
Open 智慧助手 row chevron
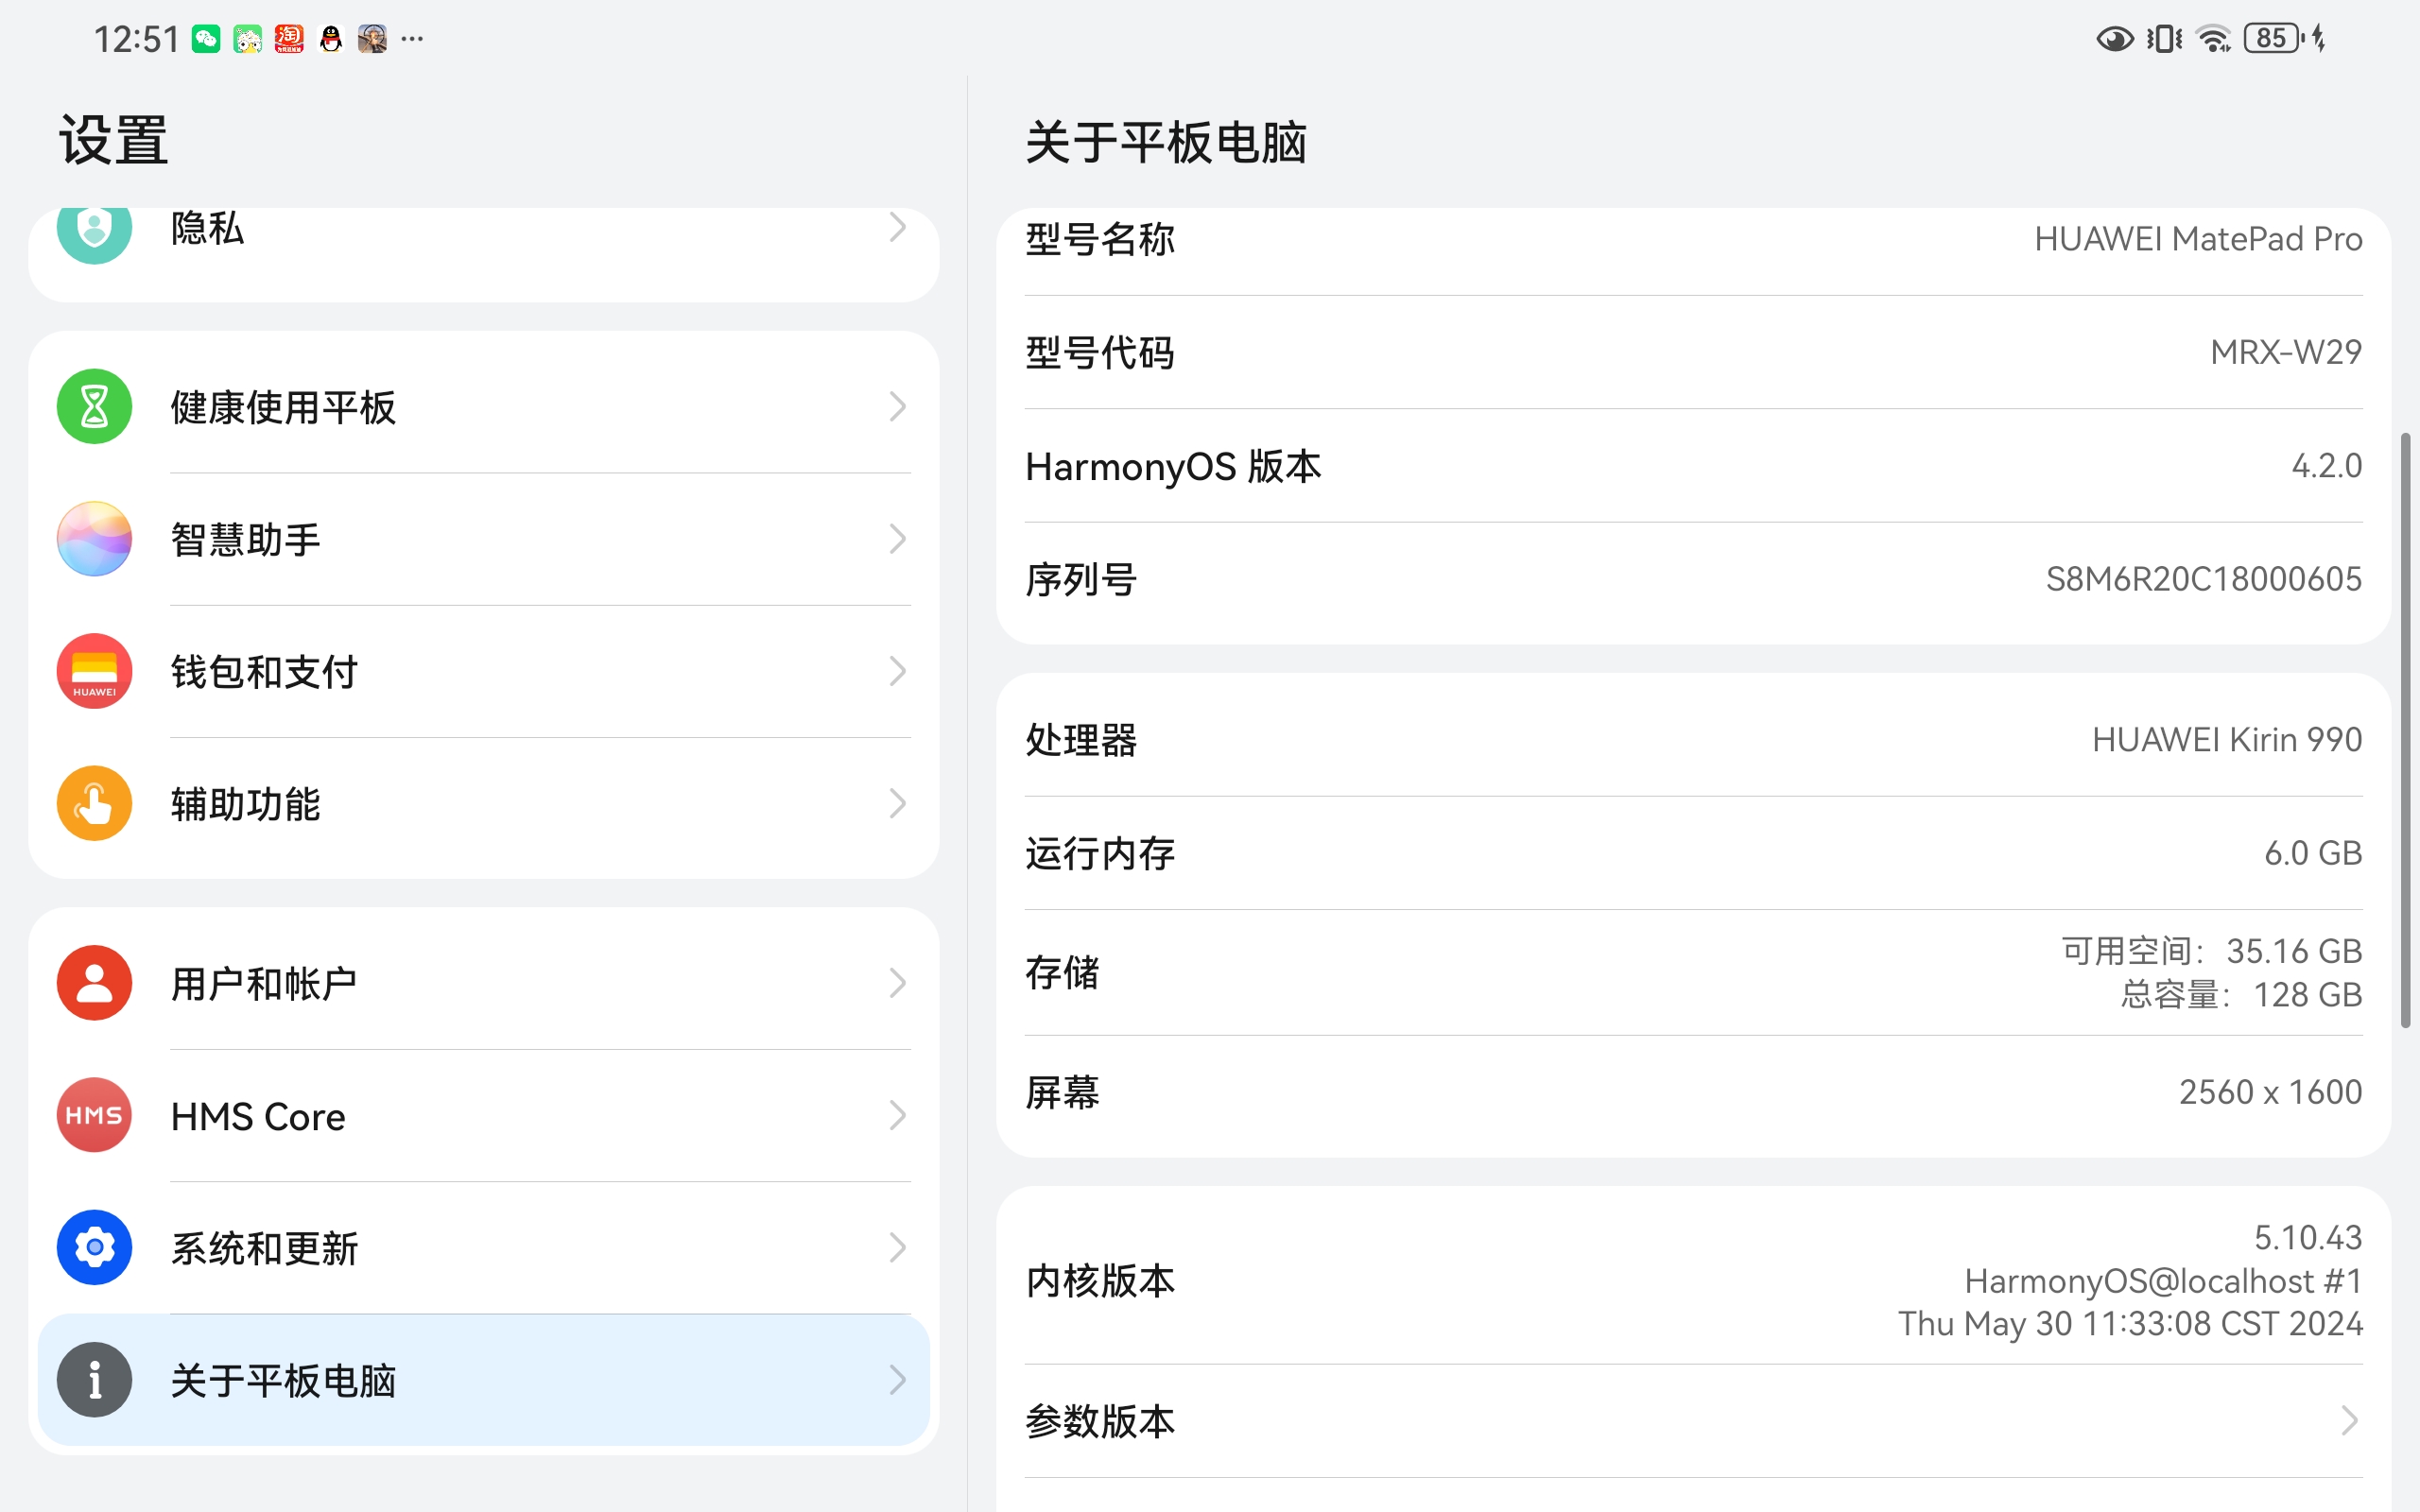[x=898, y=539]
